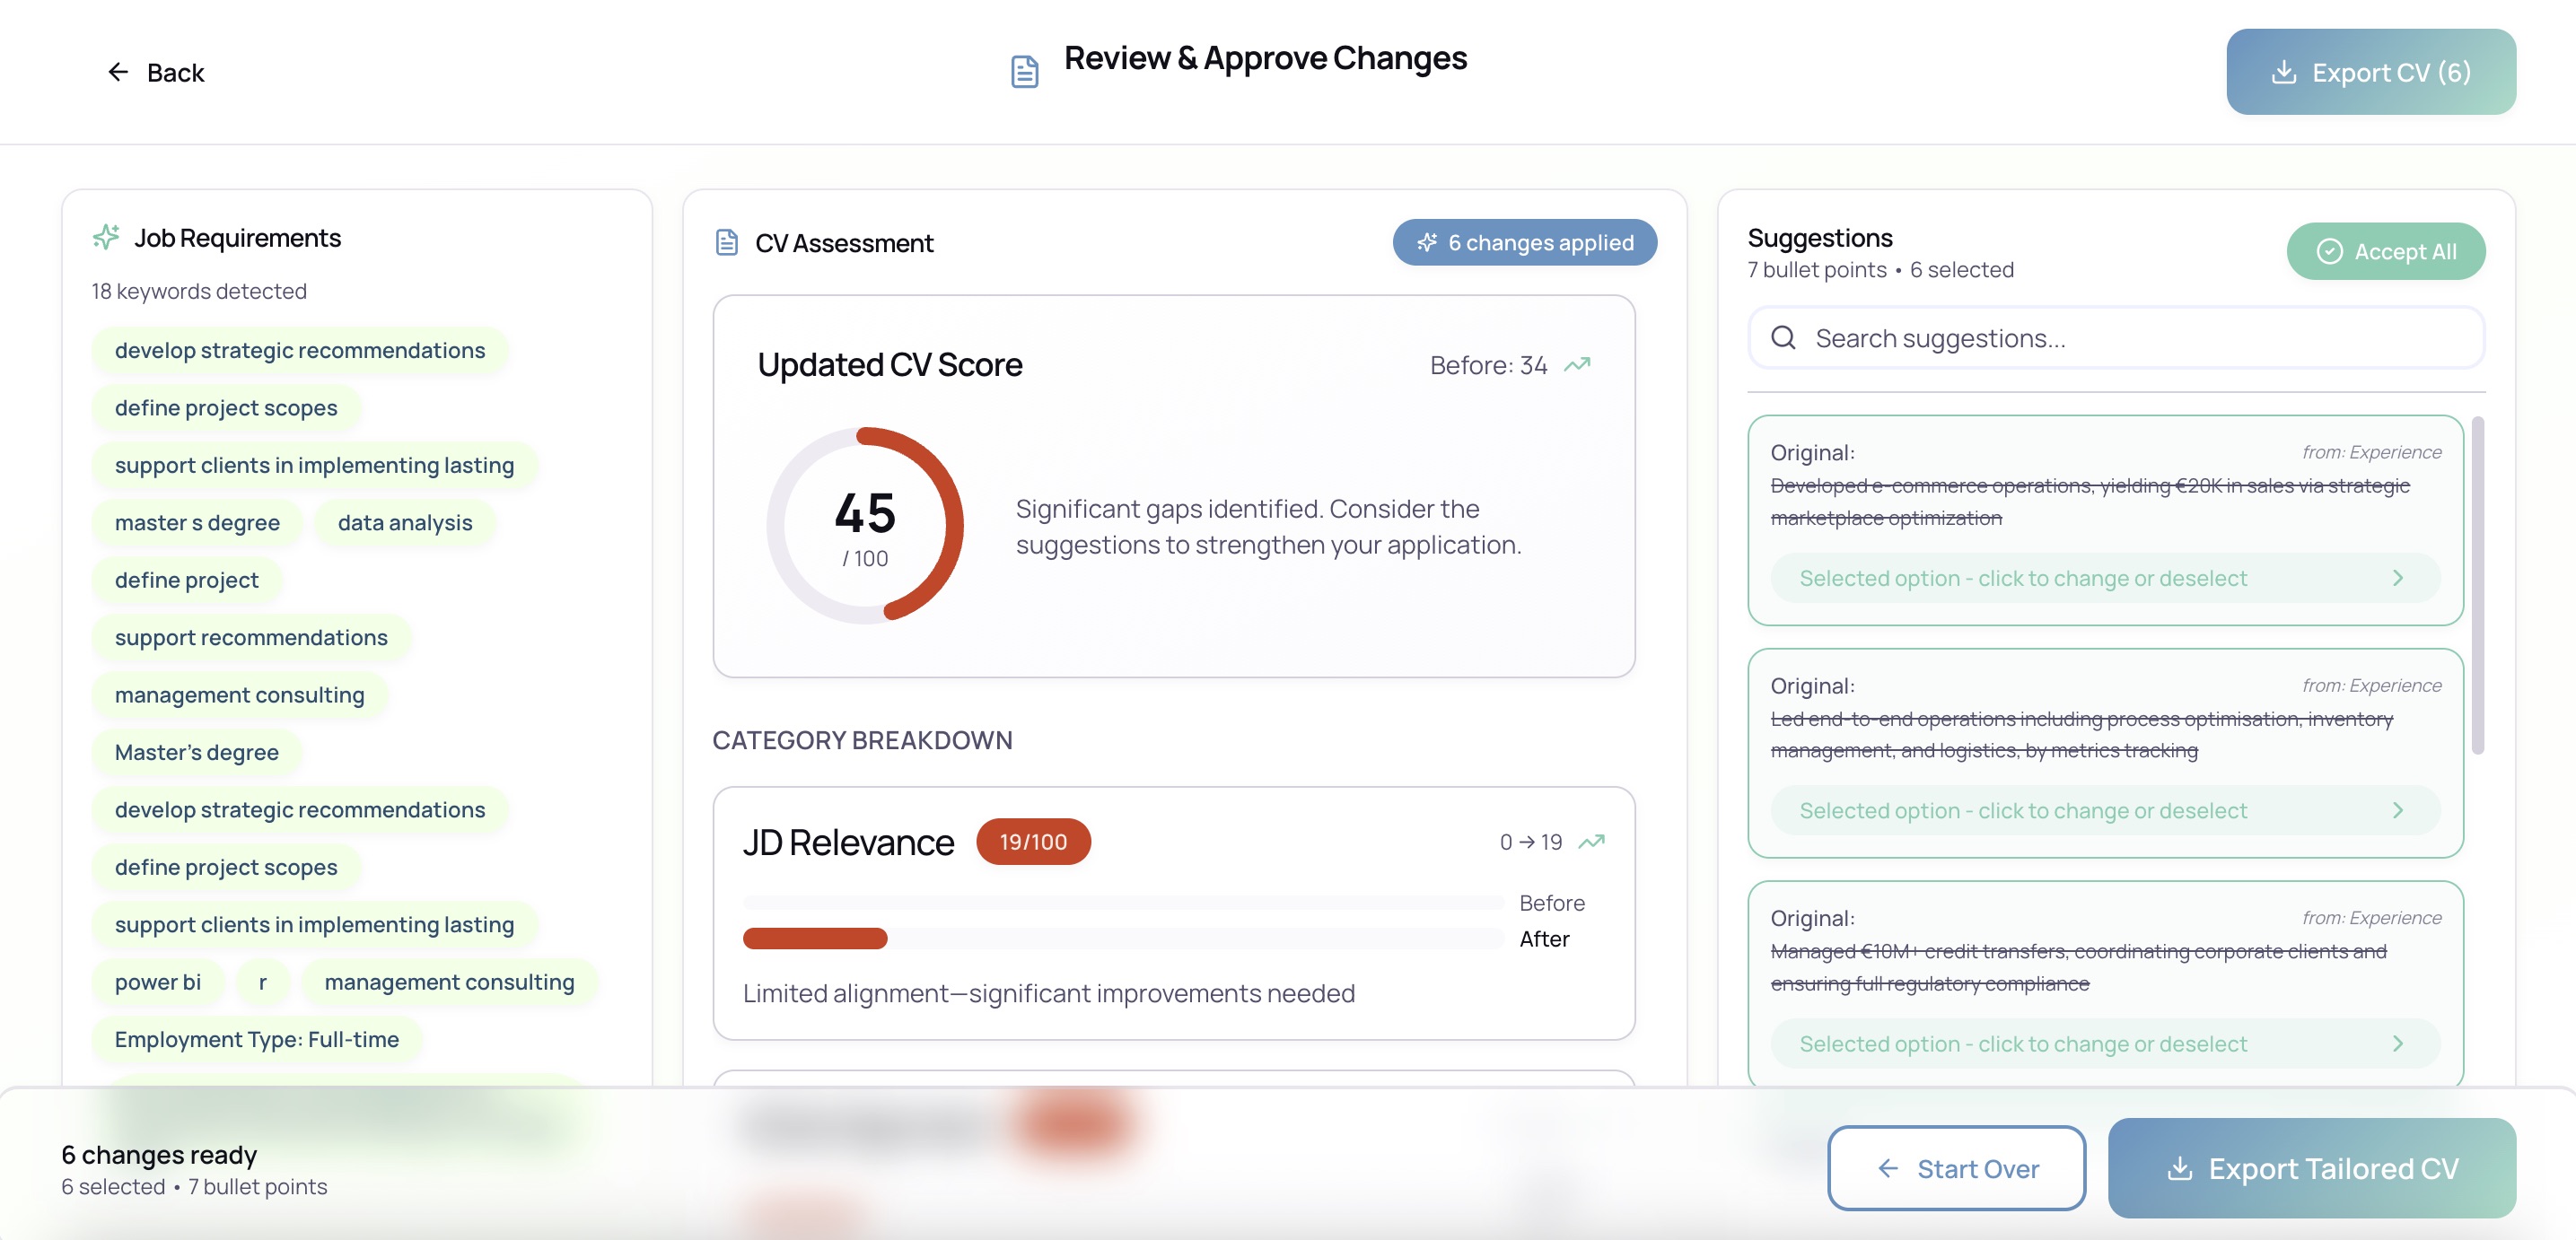Screen dimensions: 2576x1240
Task: Click the Start Over button
Action: 1956,1168
